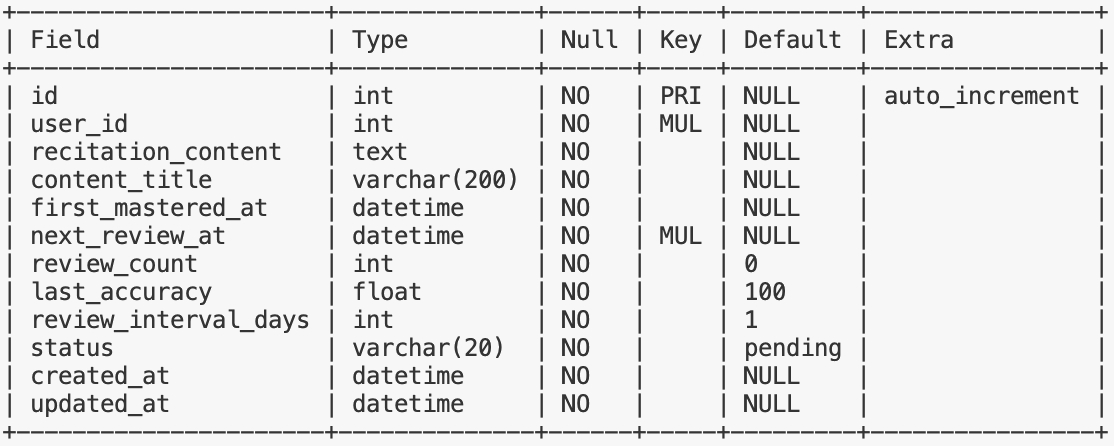The height and width of the screenshot is (446, 1114).
Task: Select the 'updated_at' field name
Action: point(100,404)
